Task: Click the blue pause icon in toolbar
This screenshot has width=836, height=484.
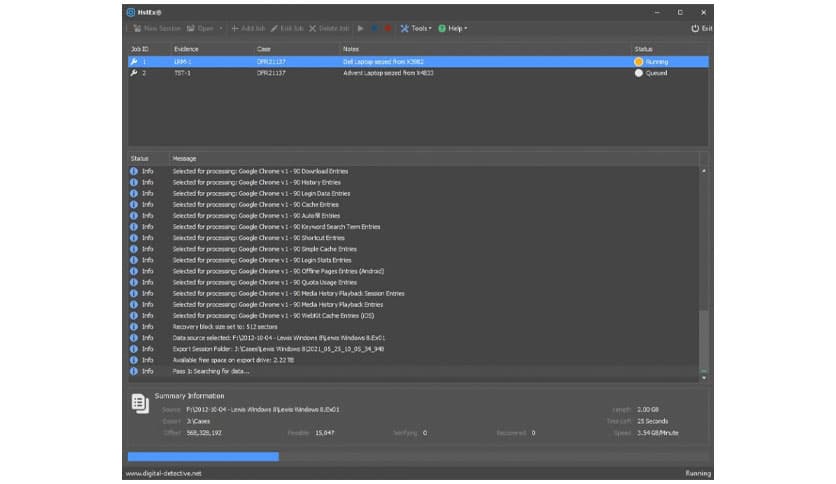Action: 375,28
